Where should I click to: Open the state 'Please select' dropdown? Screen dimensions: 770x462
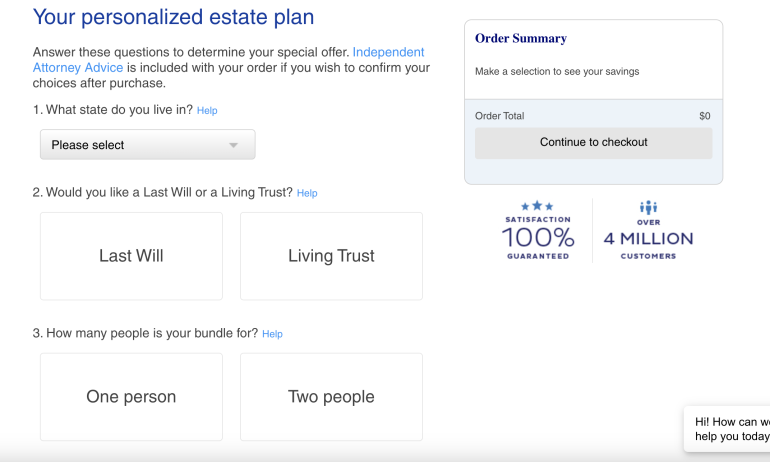click(x=147, y=145)
